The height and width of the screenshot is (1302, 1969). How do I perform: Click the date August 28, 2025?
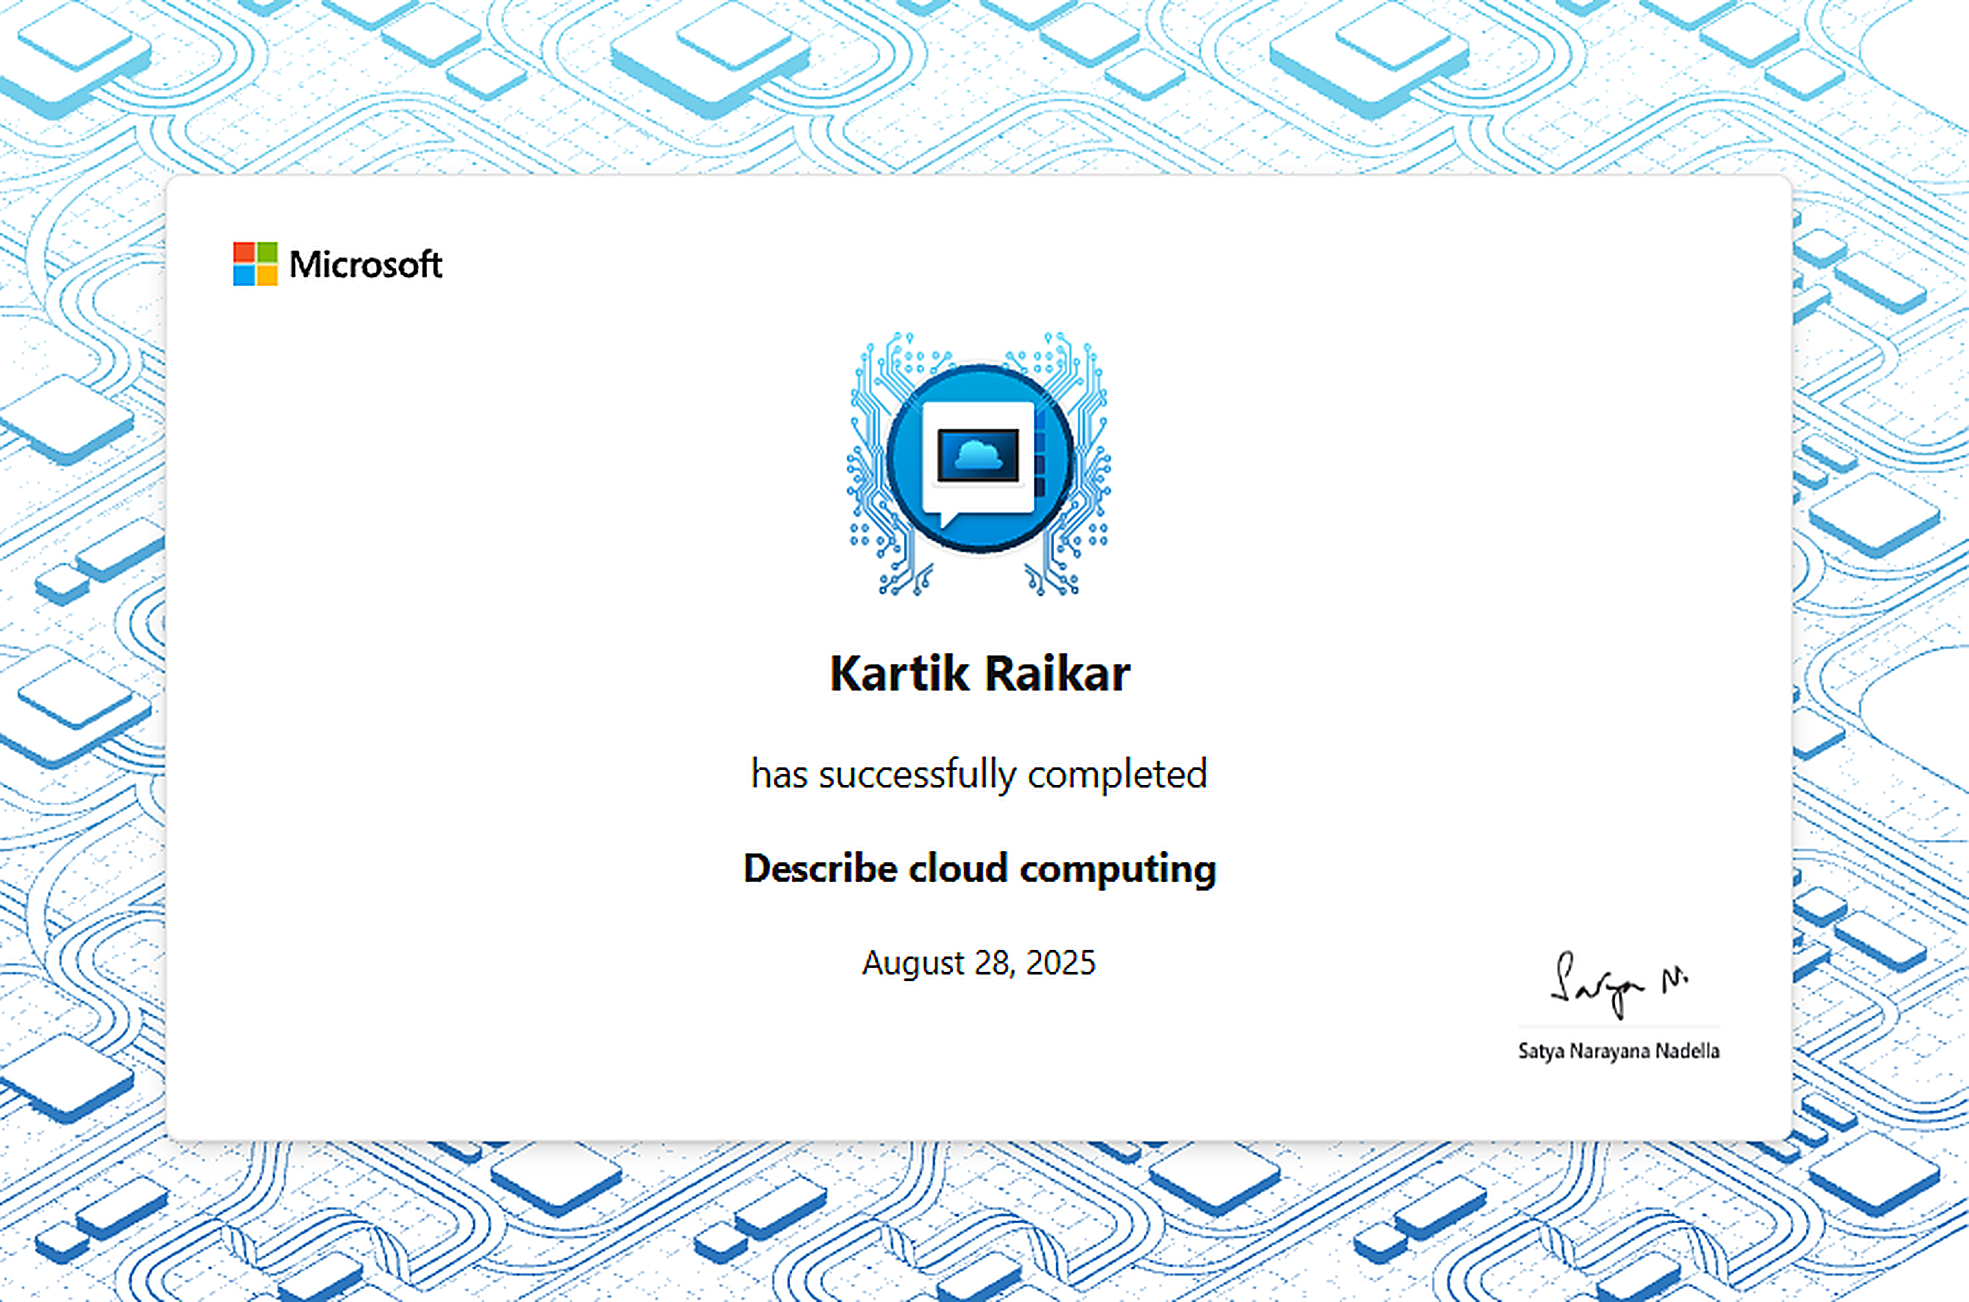(x=979, y=963)
